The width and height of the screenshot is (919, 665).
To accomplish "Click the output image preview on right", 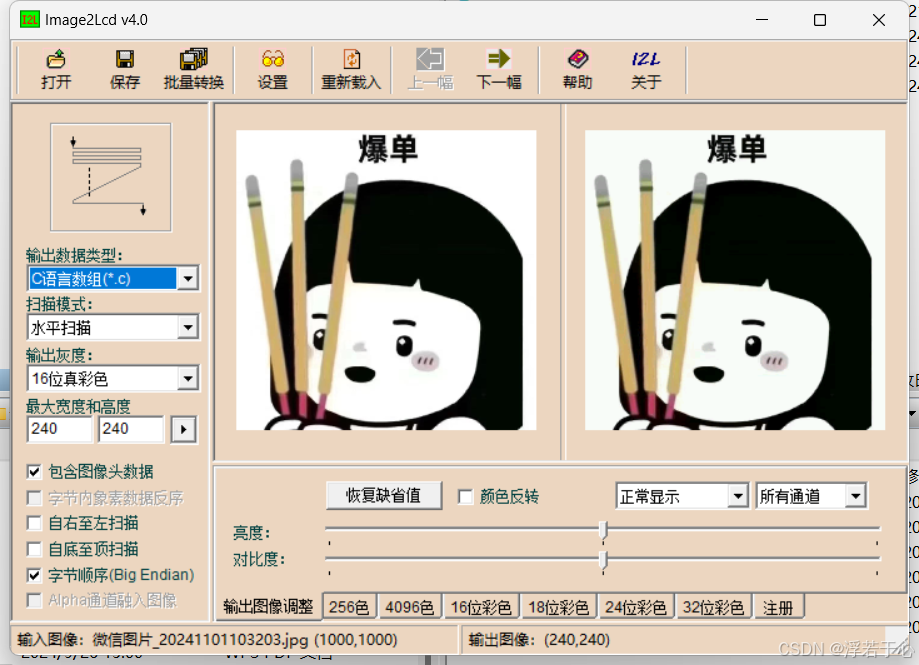I will tap(735, 280).
